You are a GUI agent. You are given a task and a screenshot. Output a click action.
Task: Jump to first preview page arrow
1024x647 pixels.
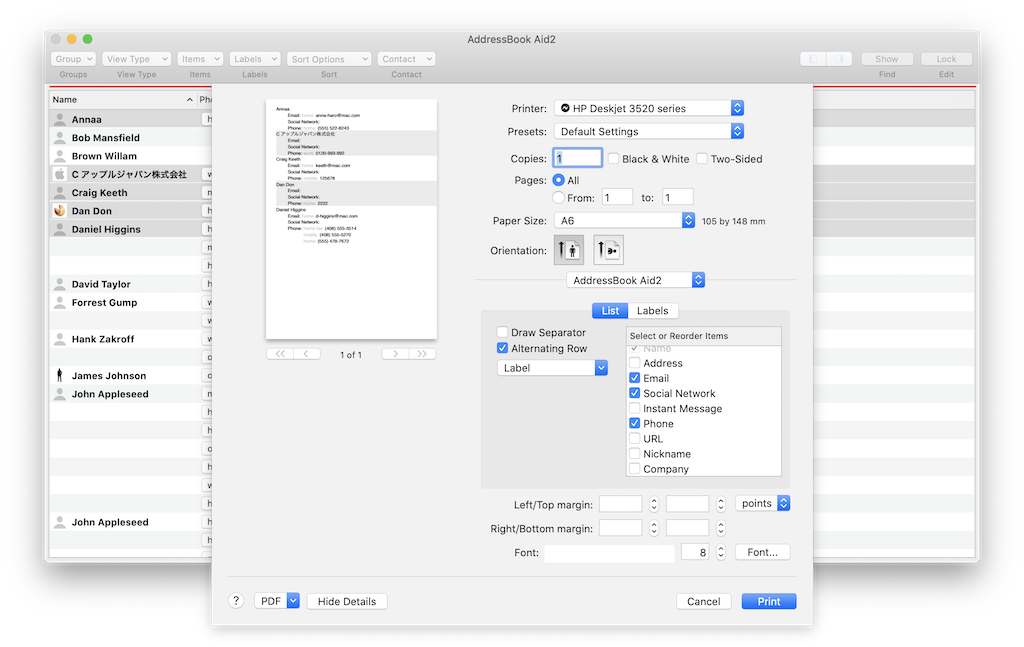pyautogui.click(x=279, y=354)
